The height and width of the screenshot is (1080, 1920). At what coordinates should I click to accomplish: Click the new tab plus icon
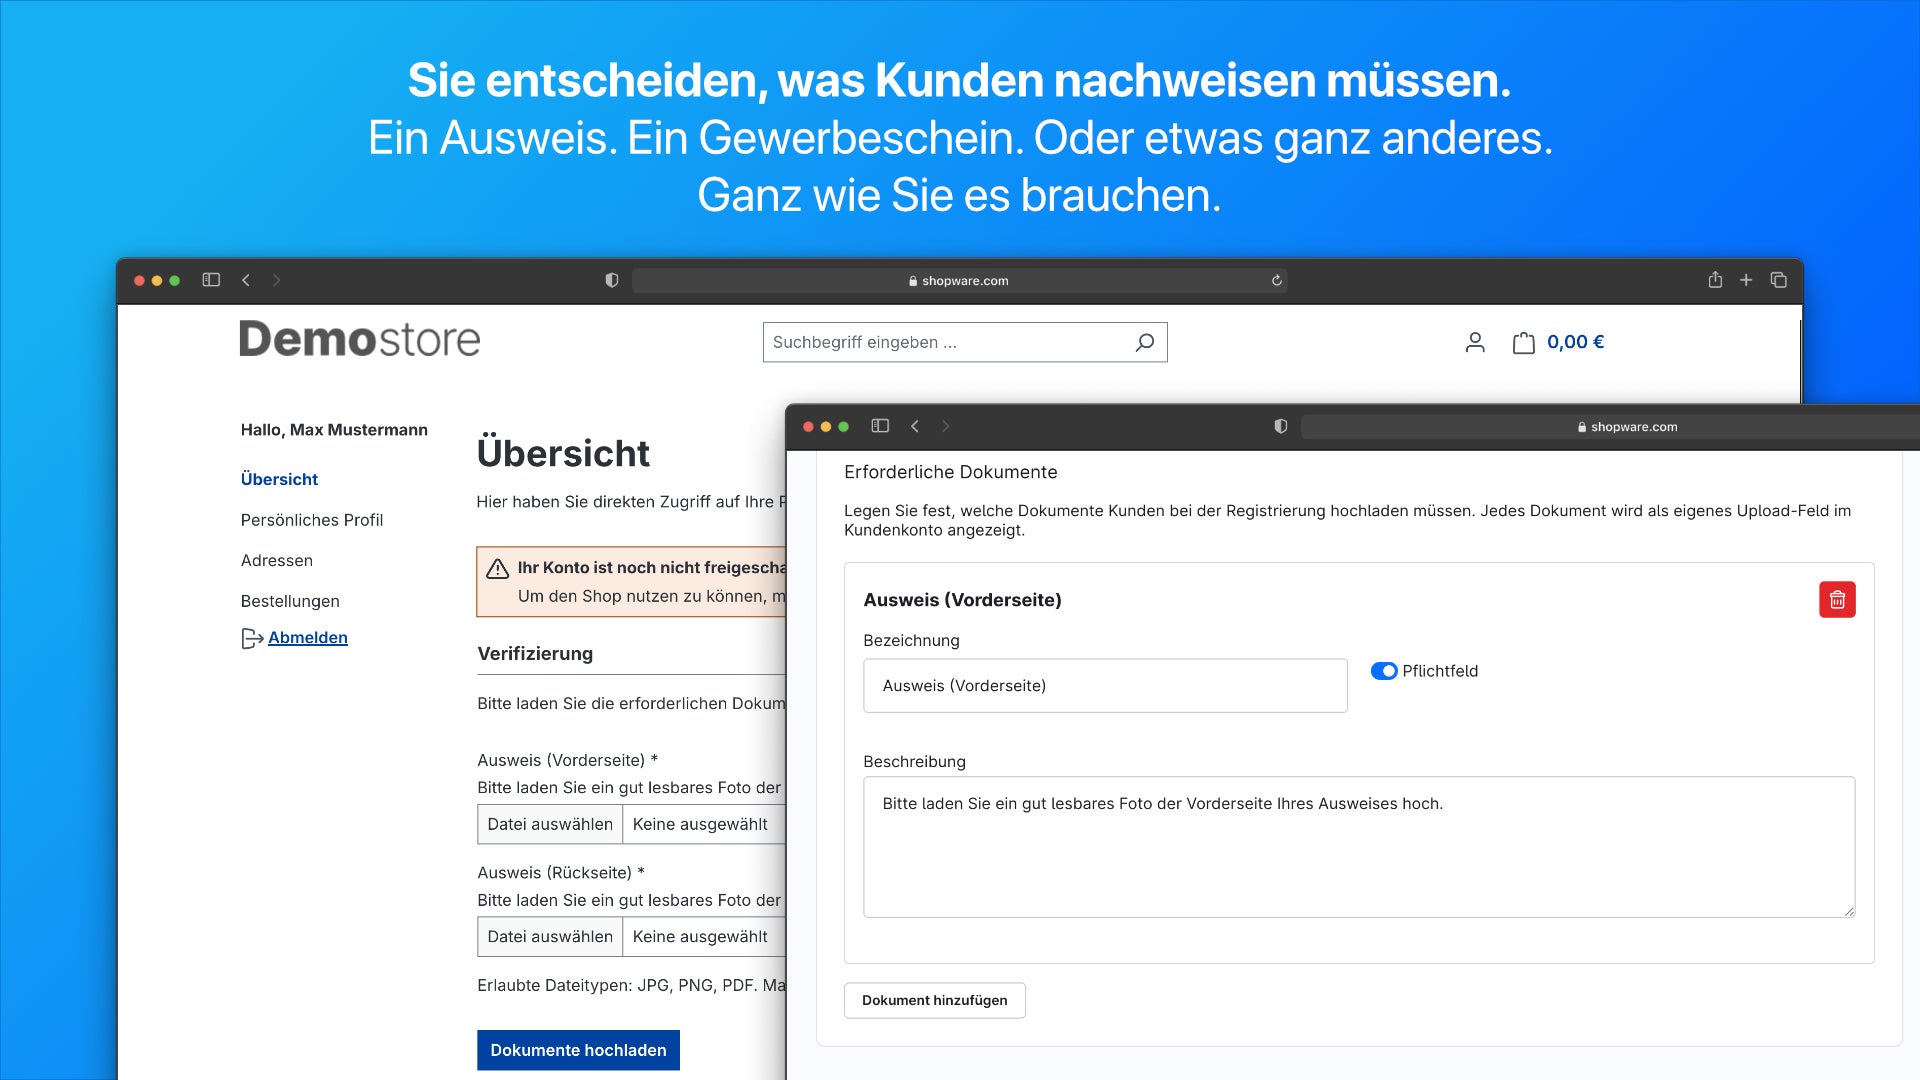[x=1746, y=280]
